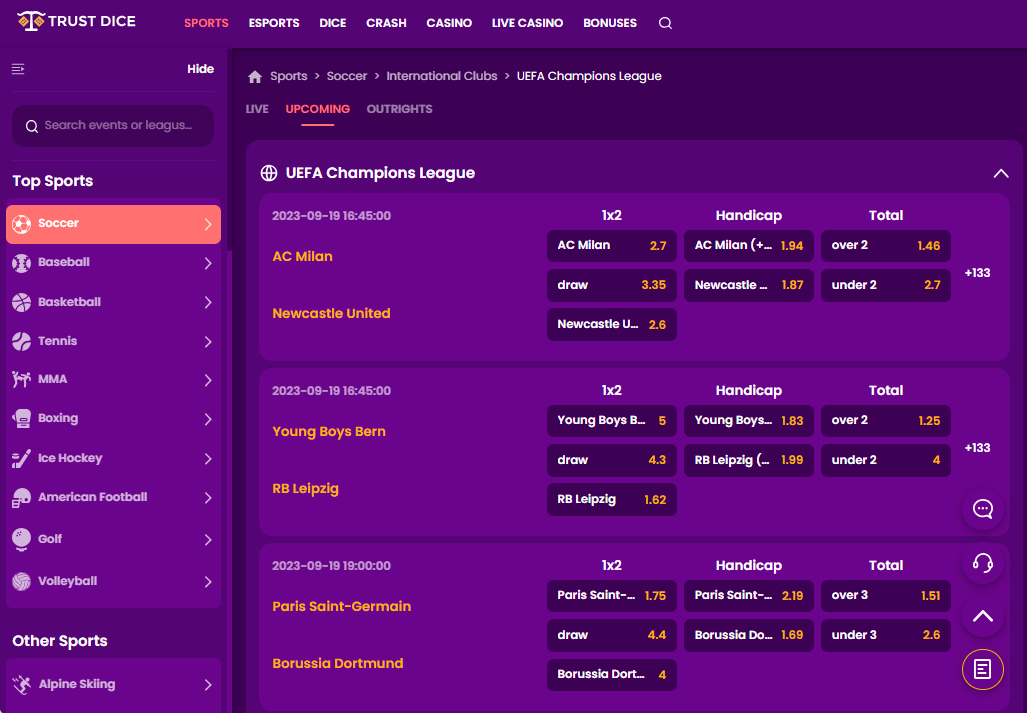Show +133 more markets for AC Milan match
1027x713 pixels.
point(977,273)
